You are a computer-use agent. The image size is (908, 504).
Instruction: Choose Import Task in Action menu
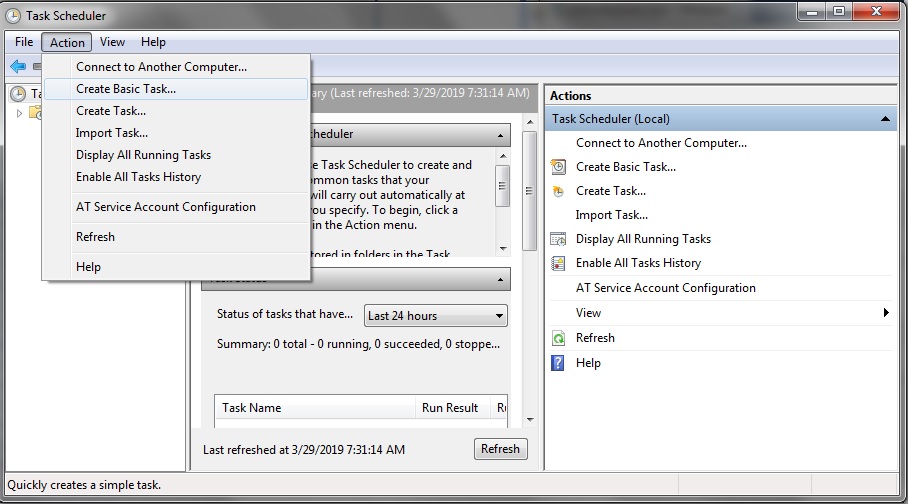pos(176,133)
